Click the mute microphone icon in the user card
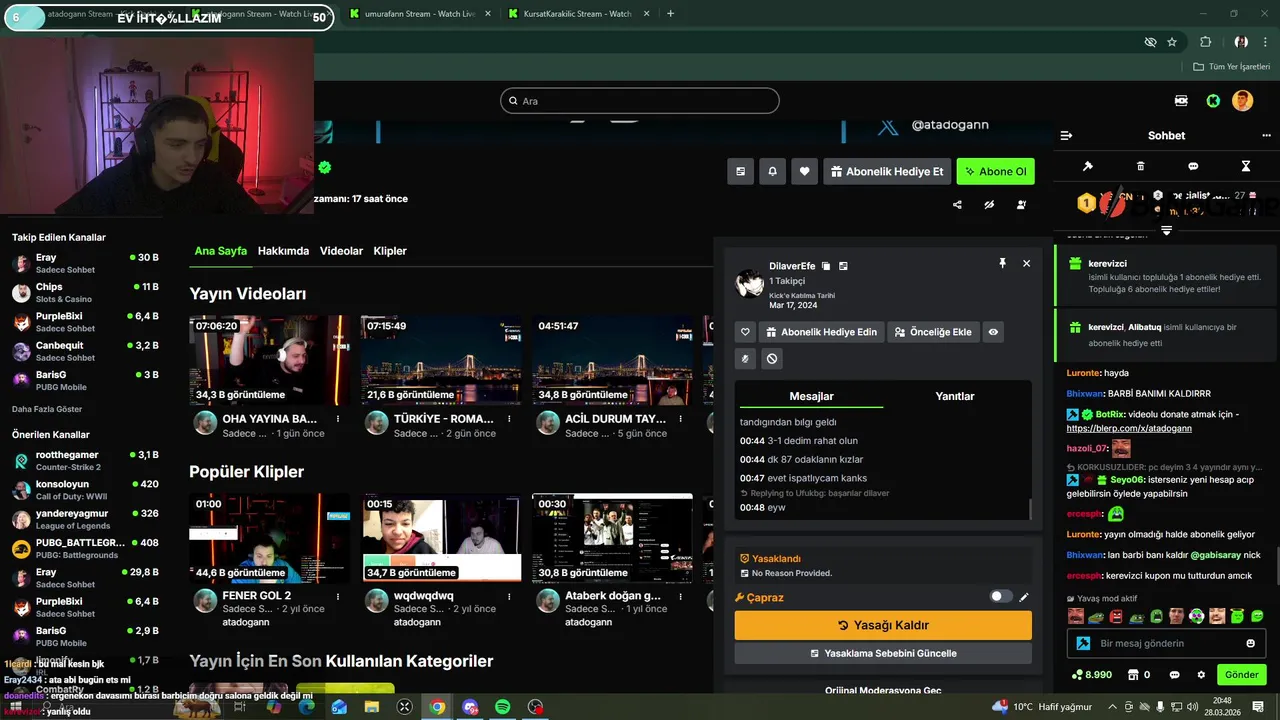The image size is (1280, 720). 745,358
